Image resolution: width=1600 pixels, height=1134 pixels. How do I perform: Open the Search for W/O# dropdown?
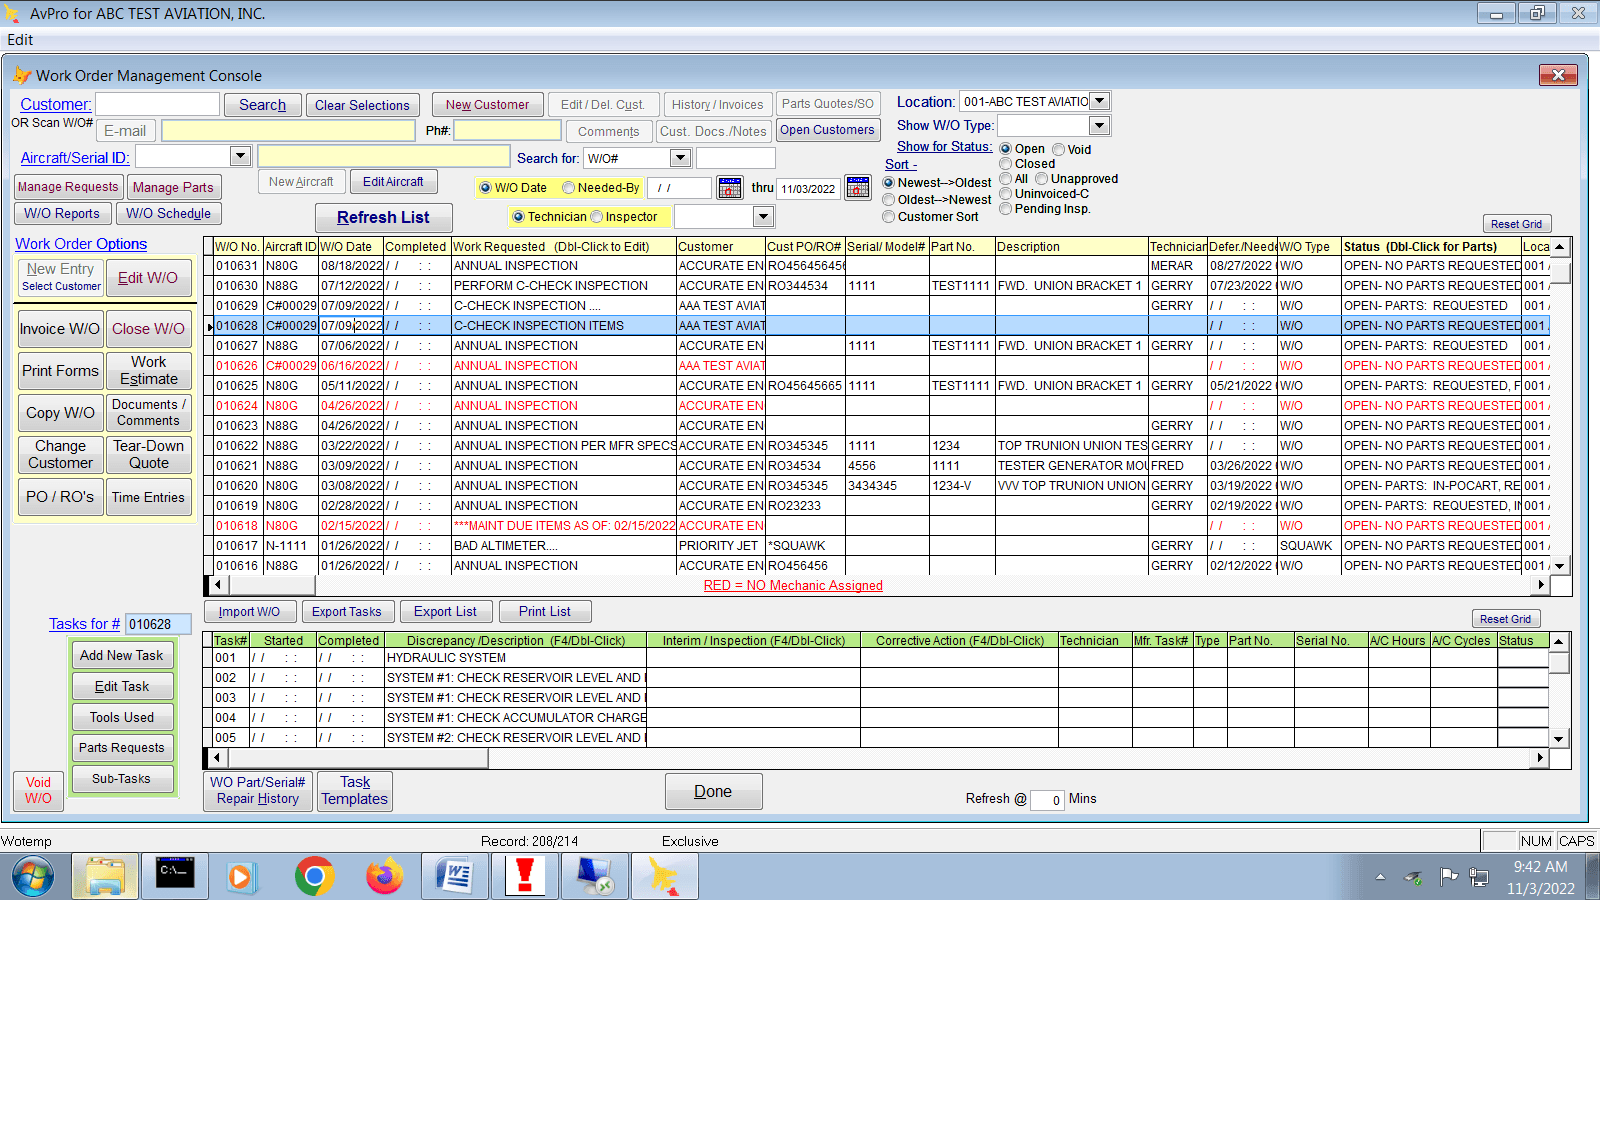pos(681,158)
